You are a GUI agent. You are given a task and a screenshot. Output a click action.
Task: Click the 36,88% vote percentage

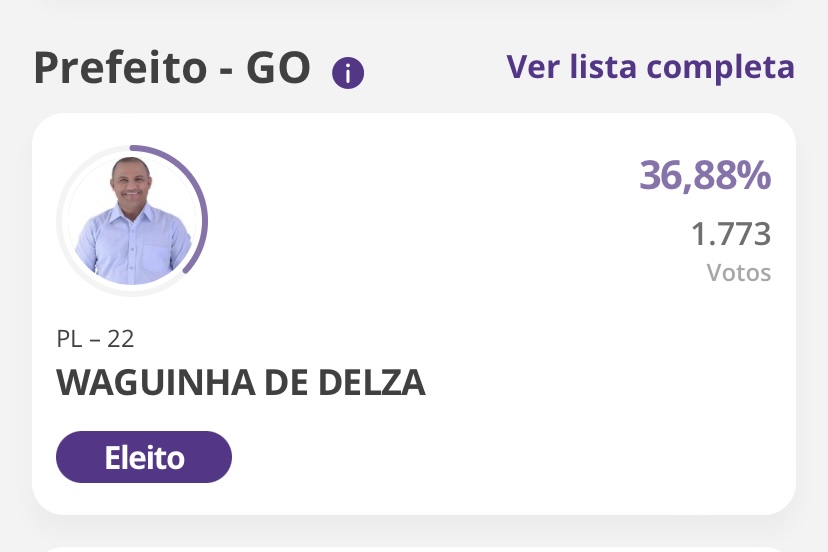(x=705, y=175)
